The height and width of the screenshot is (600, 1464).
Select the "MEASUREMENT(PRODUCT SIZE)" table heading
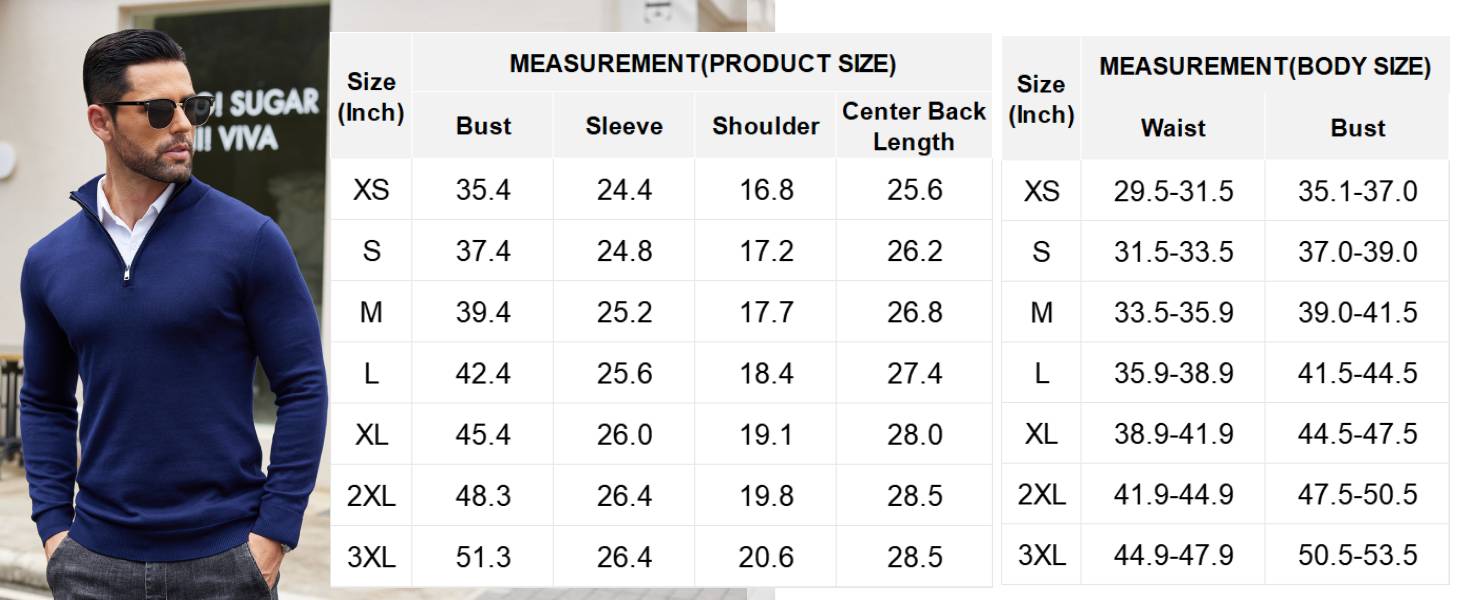702,64
